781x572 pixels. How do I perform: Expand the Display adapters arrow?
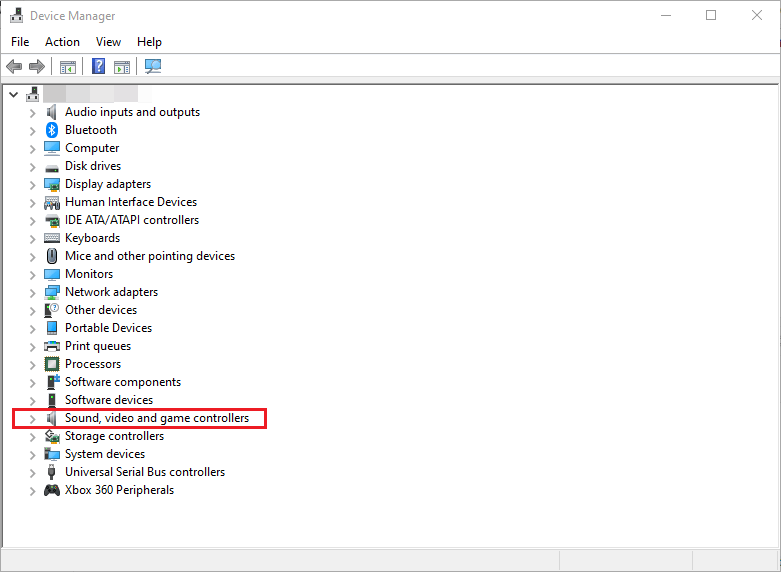[x=32, y=185]
